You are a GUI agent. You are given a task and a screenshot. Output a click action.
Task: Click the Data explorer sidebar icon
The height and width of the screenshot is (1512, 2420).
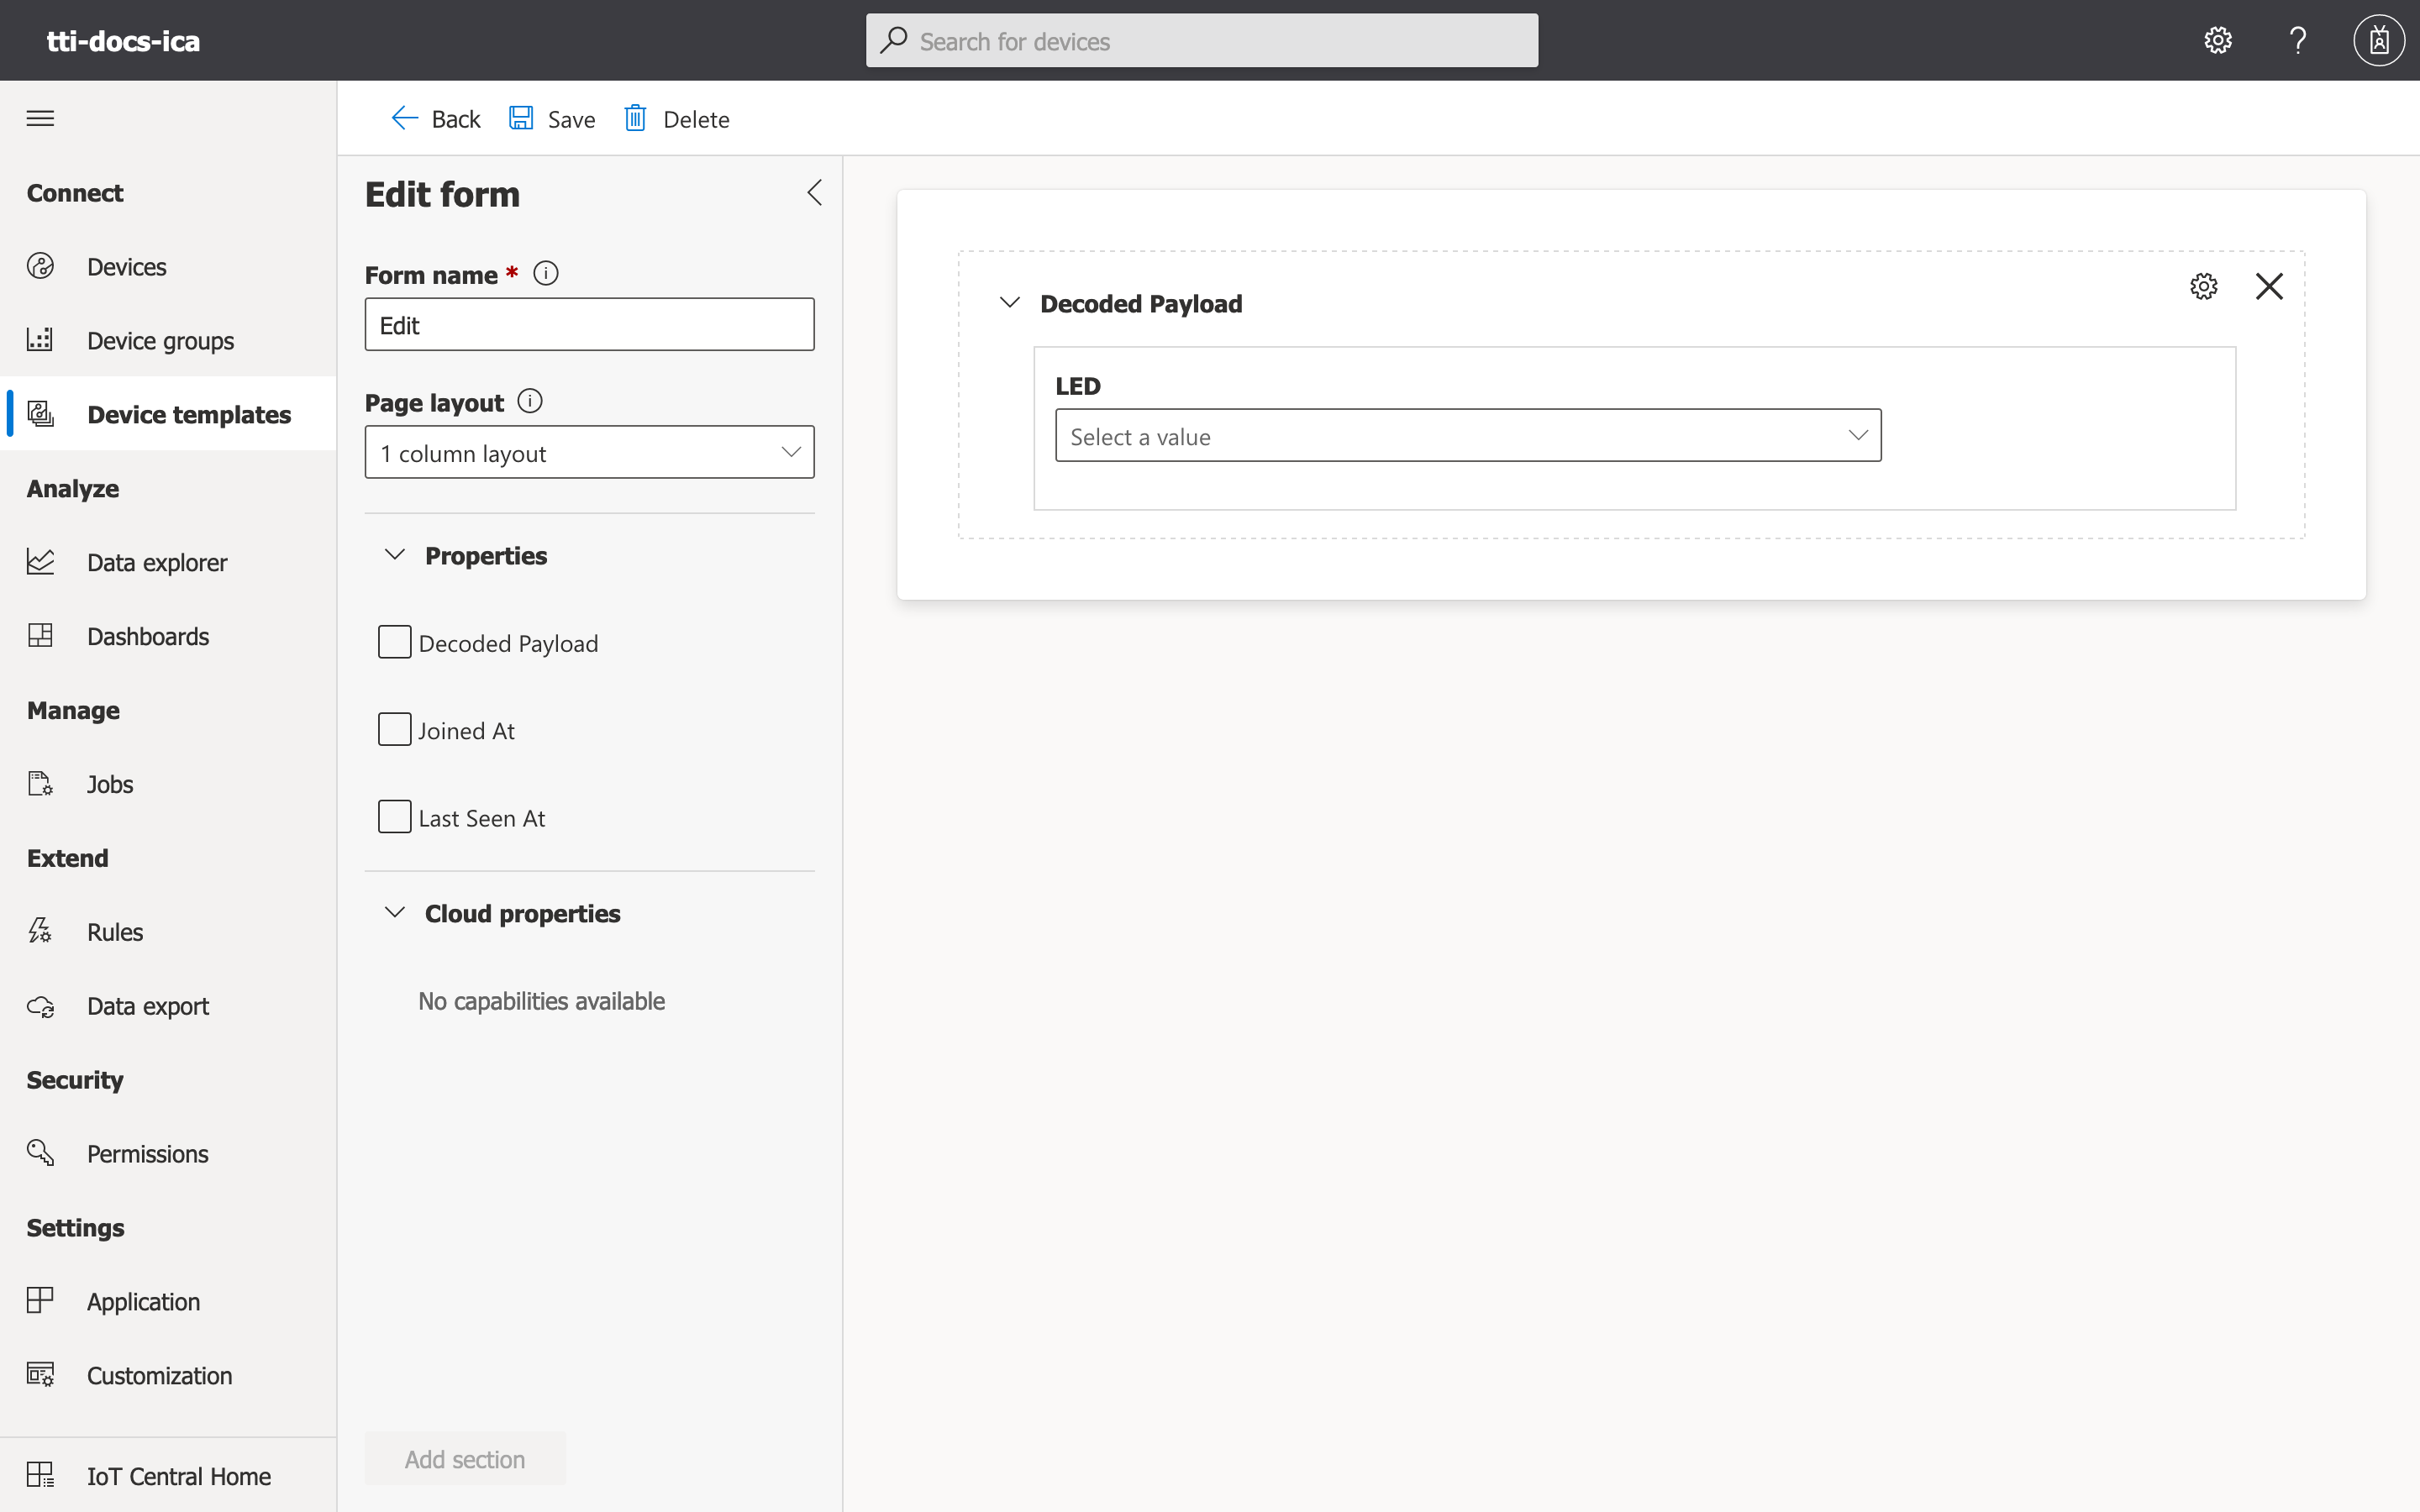(x=42, y=561)
